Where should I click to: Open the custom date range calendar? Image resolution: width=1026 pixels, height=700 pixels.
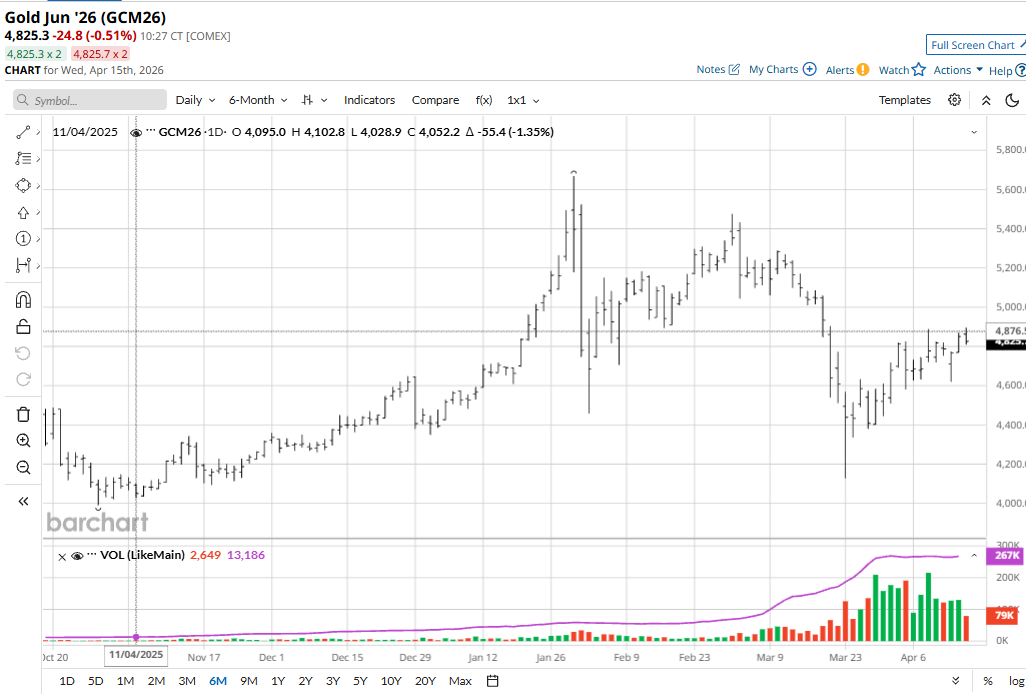[493, 681]
